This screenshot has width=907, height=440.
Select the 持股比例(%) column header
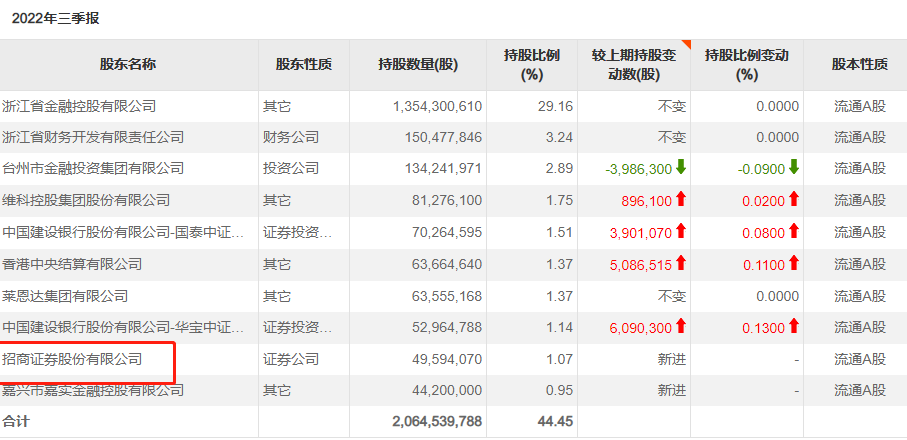[532, 65]
